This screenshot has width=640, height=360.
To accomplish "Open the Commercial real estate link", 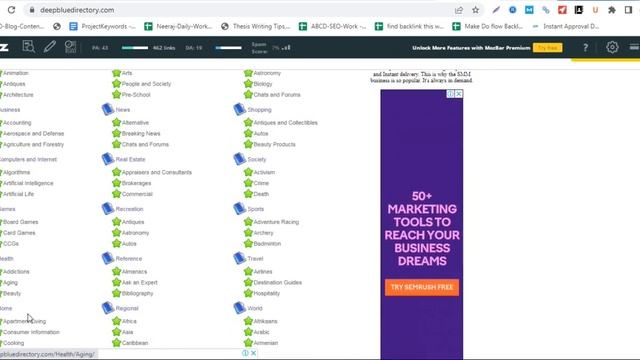I will click(x=137, y=194).
